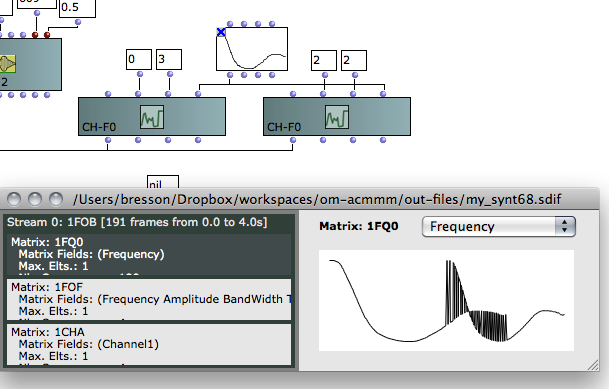Click the SDIF window title bar path
Viewport: 609px width, 389px height.
[x=317, y=200]
